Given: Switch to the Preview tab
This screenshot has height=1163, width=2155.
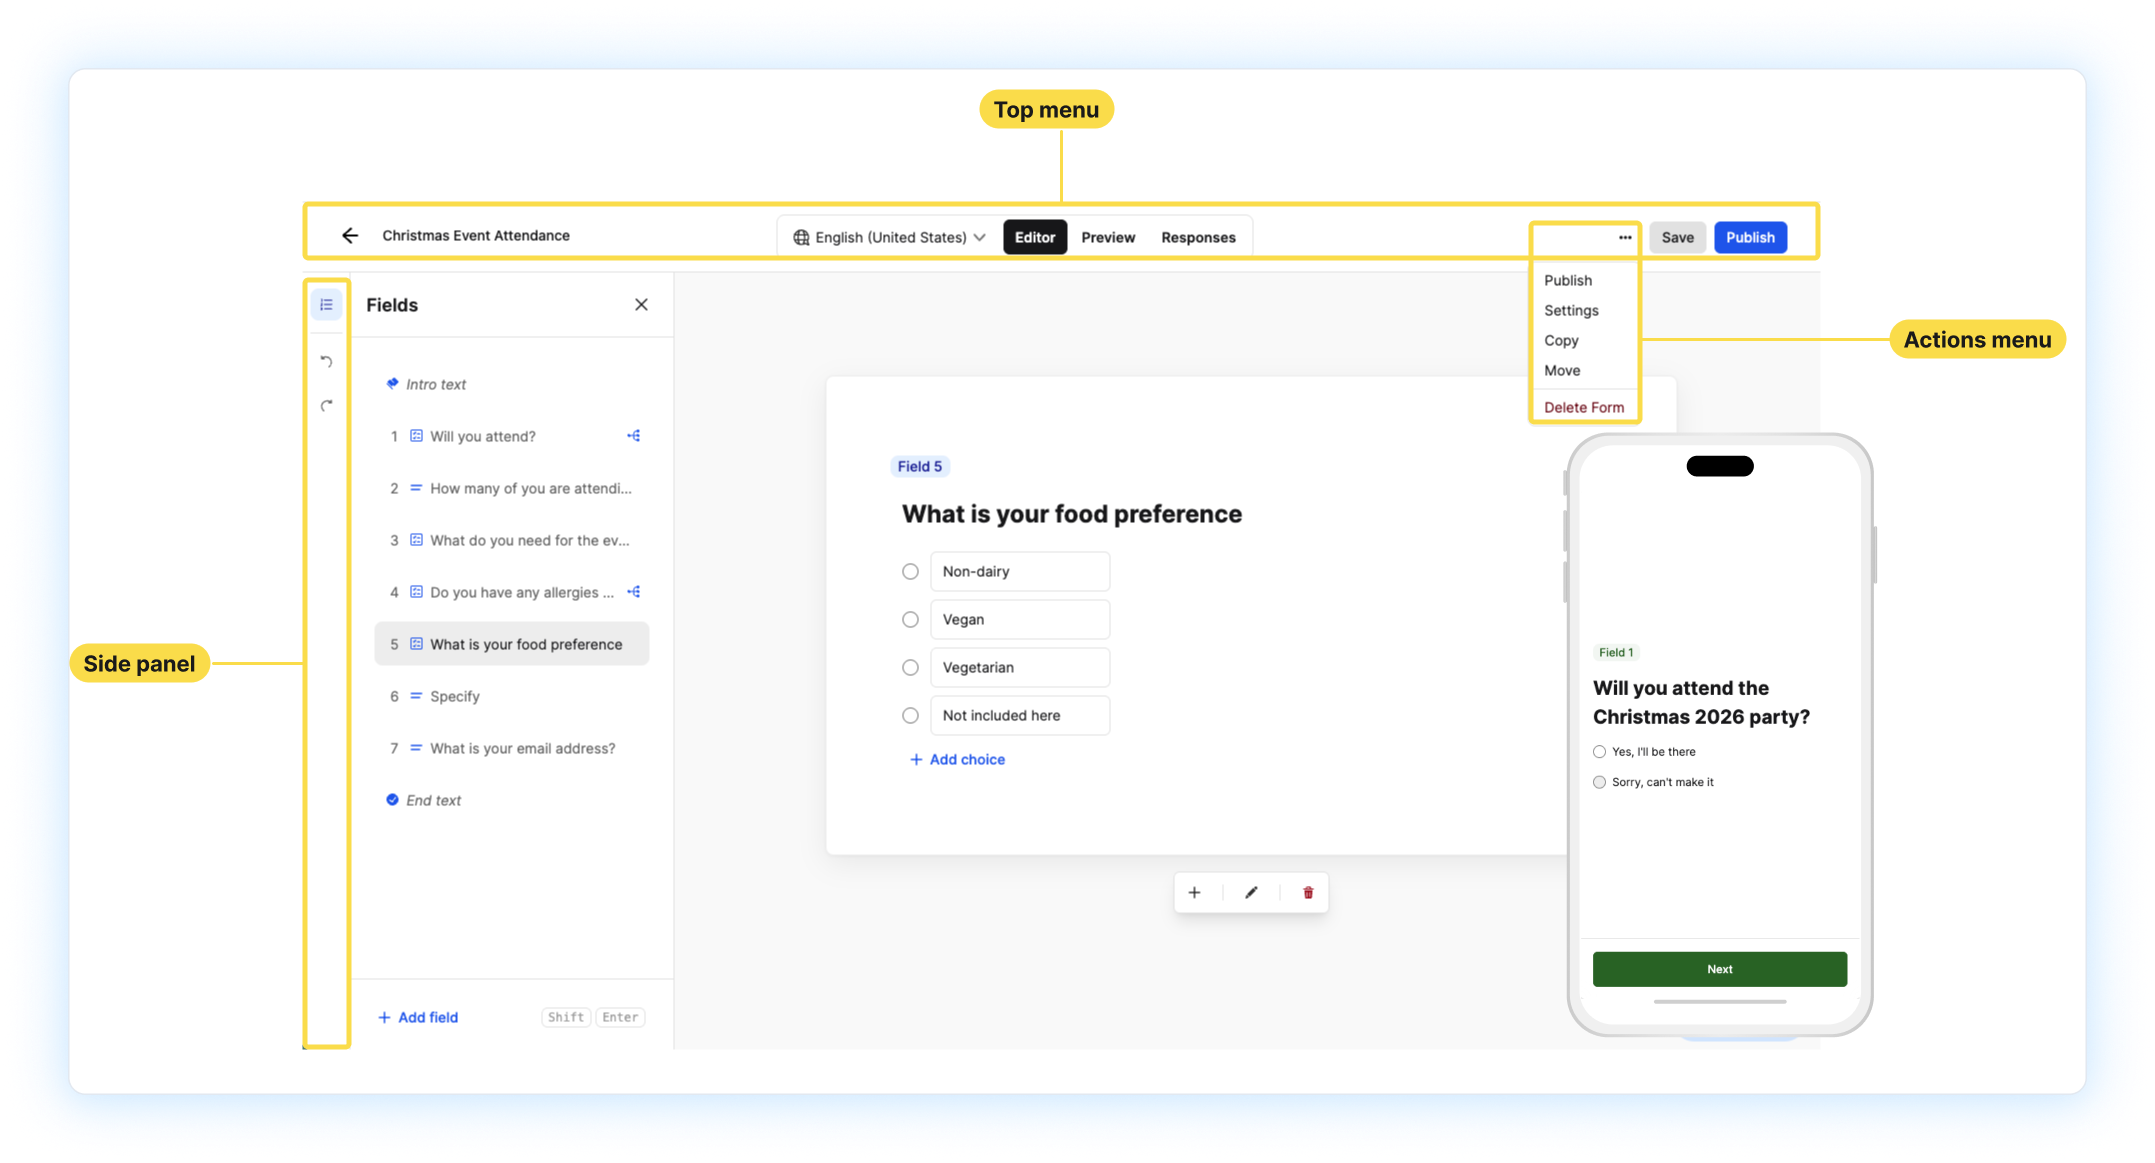Looking at the screenshot, I should (1108, 238).
